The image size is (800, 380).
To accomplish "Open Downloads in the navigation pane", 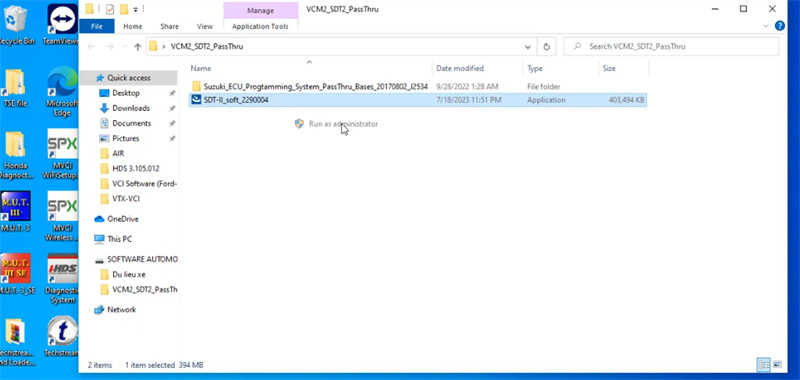I will 131,108.
